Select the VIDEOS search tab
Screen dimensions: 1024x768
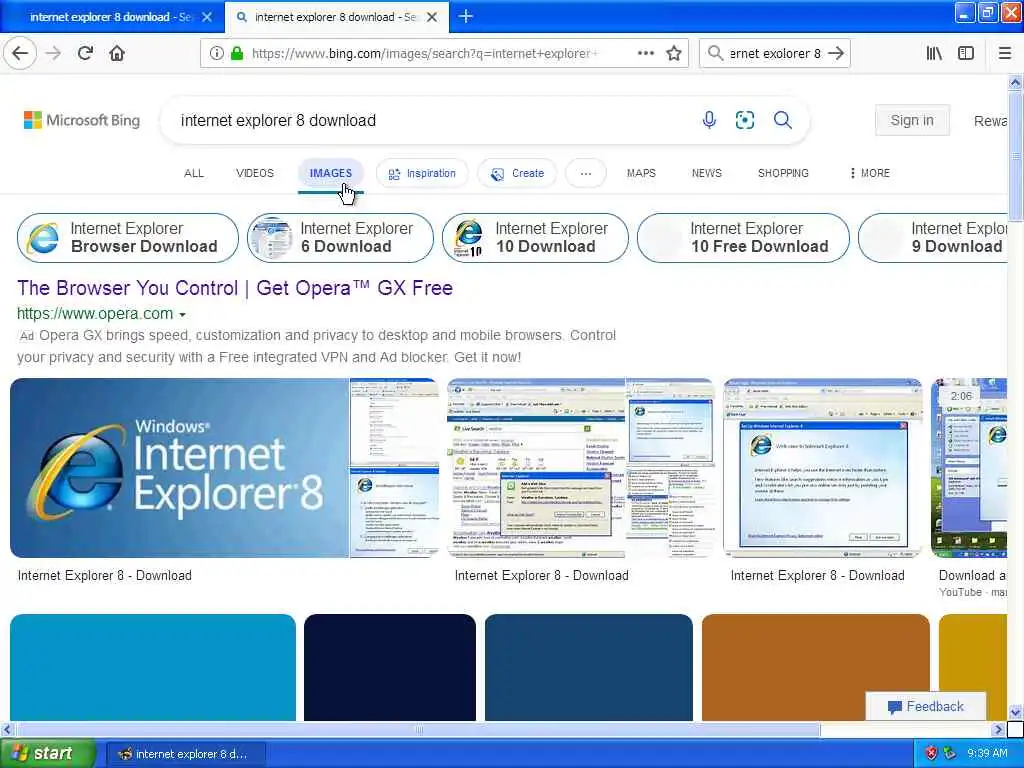point(255,173)
